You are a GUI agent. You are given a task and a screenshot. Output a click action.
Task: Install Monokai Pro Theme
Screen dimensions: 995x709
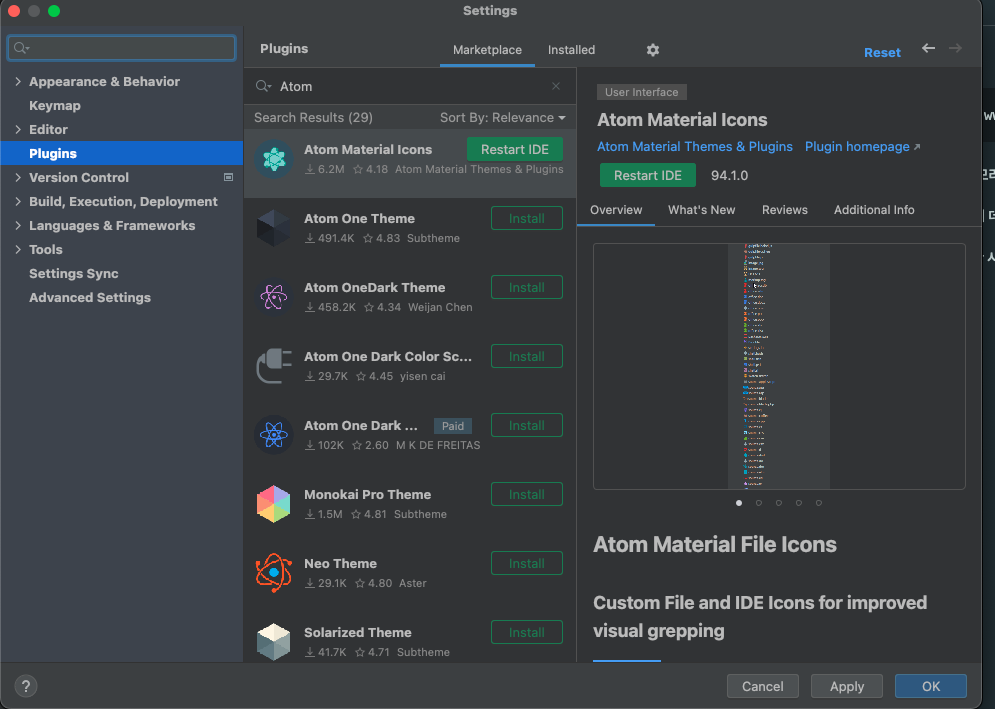coord(527,494)
